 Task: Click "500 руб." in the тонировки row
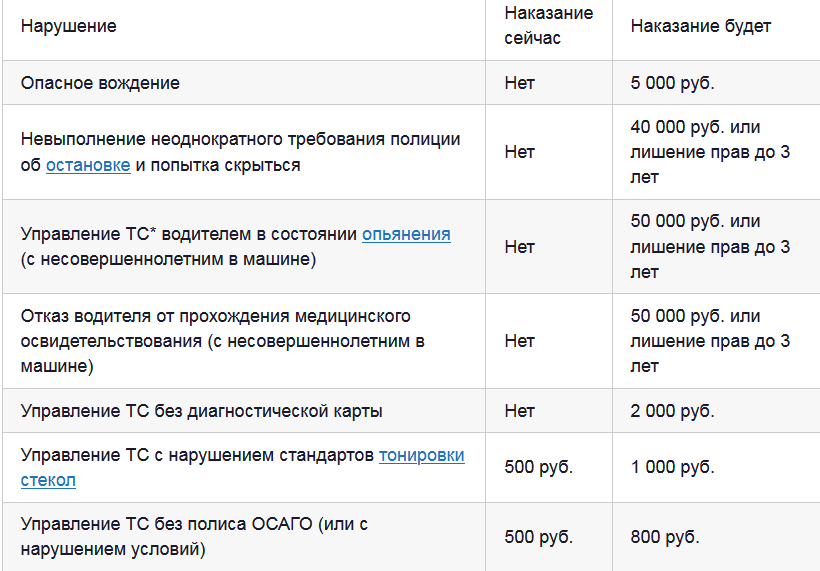pyautogui.click(x=539, y=467)
